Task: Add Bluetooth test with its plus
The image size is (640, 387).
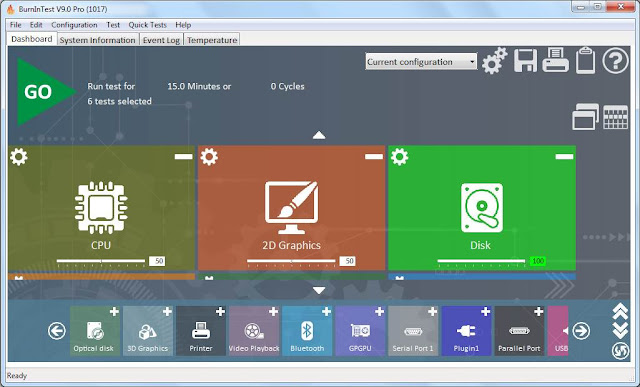Action: click(327, 312)
